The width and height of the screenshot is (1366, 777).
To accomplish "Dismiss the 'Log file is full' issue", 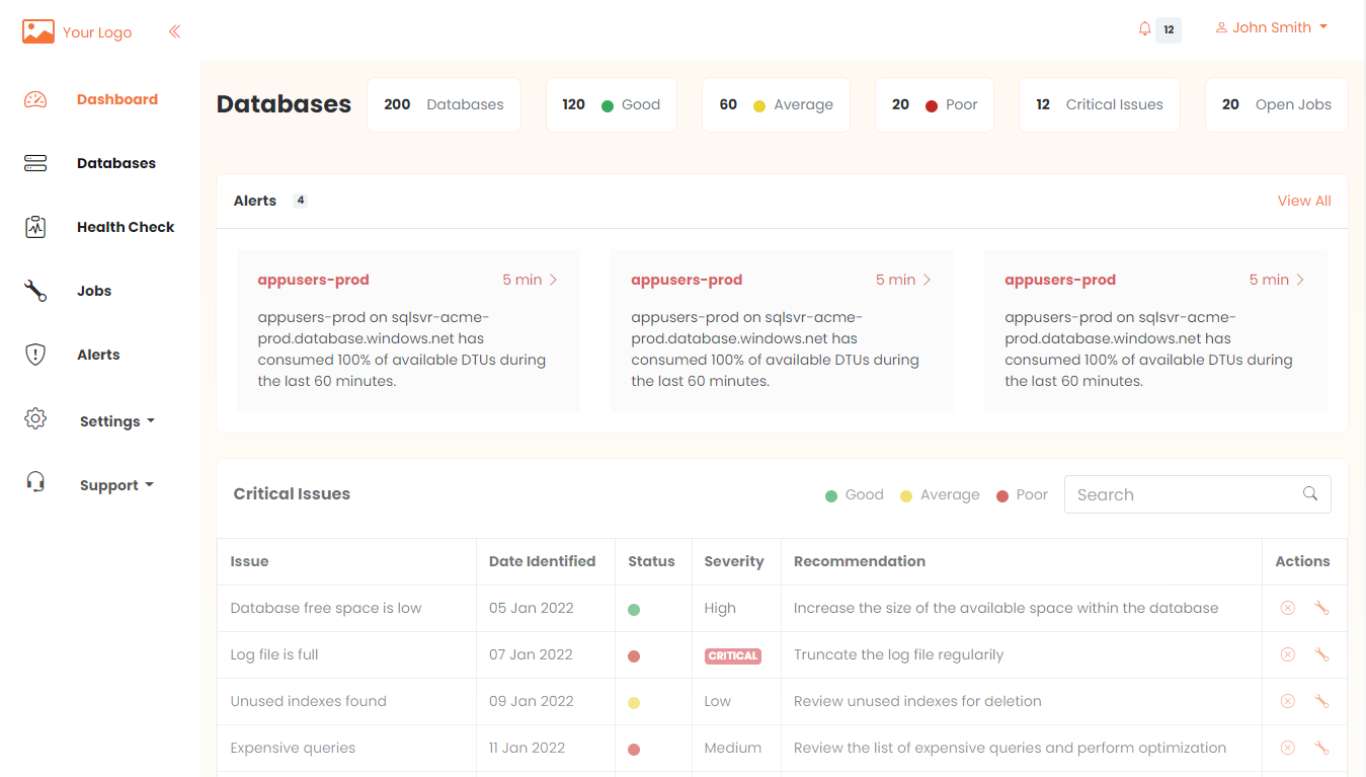I will click(1288, 655).
